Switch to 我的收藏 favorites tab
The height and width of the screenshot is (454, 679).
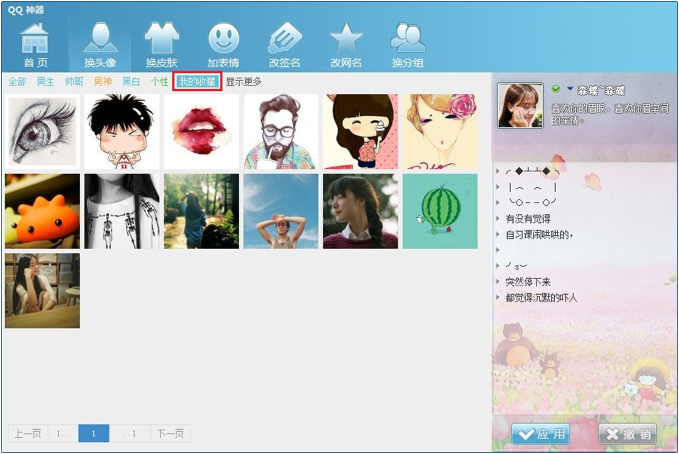pyautogui.click(x=197, y=81)
